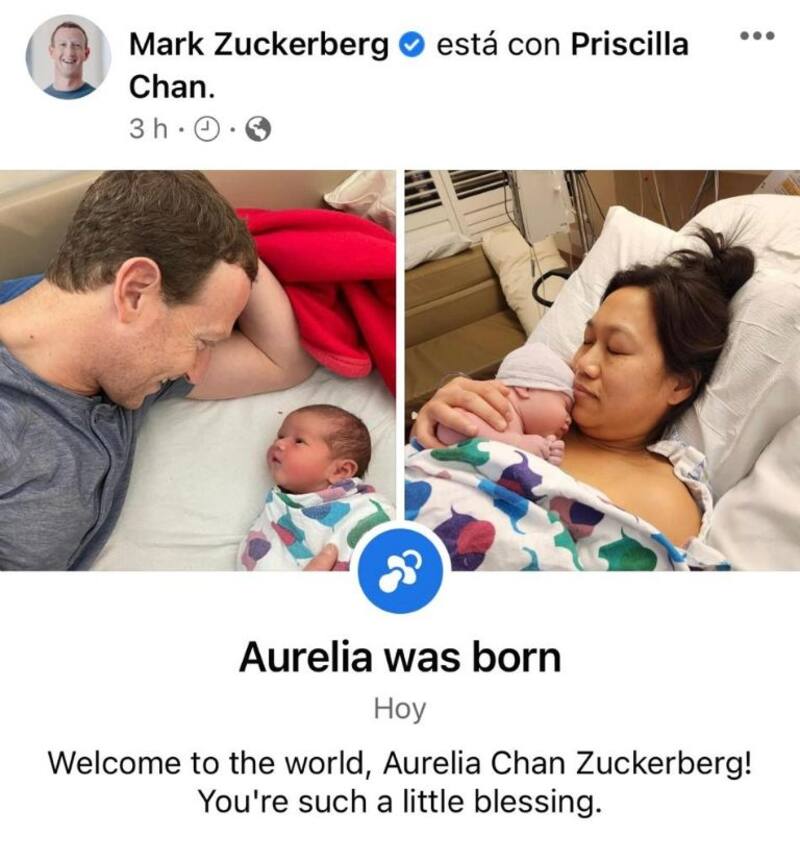Click the clock icon beside timestamp
The image size is (800, 861).
(x=208, y=130)
